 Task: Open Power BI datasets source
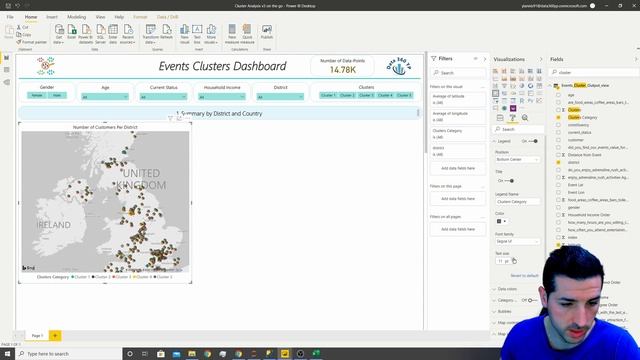click(x=86, y=34)
